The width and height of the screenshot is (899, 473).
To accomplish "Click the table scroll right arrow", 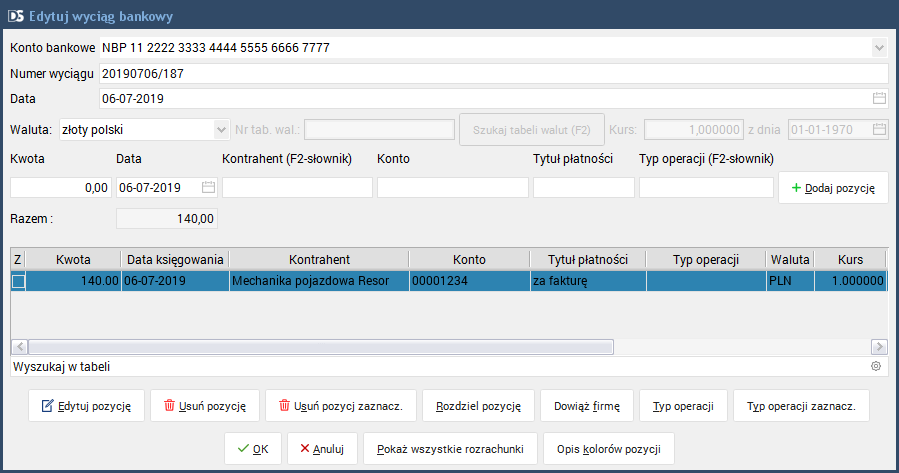I will (x=879, y=346).
